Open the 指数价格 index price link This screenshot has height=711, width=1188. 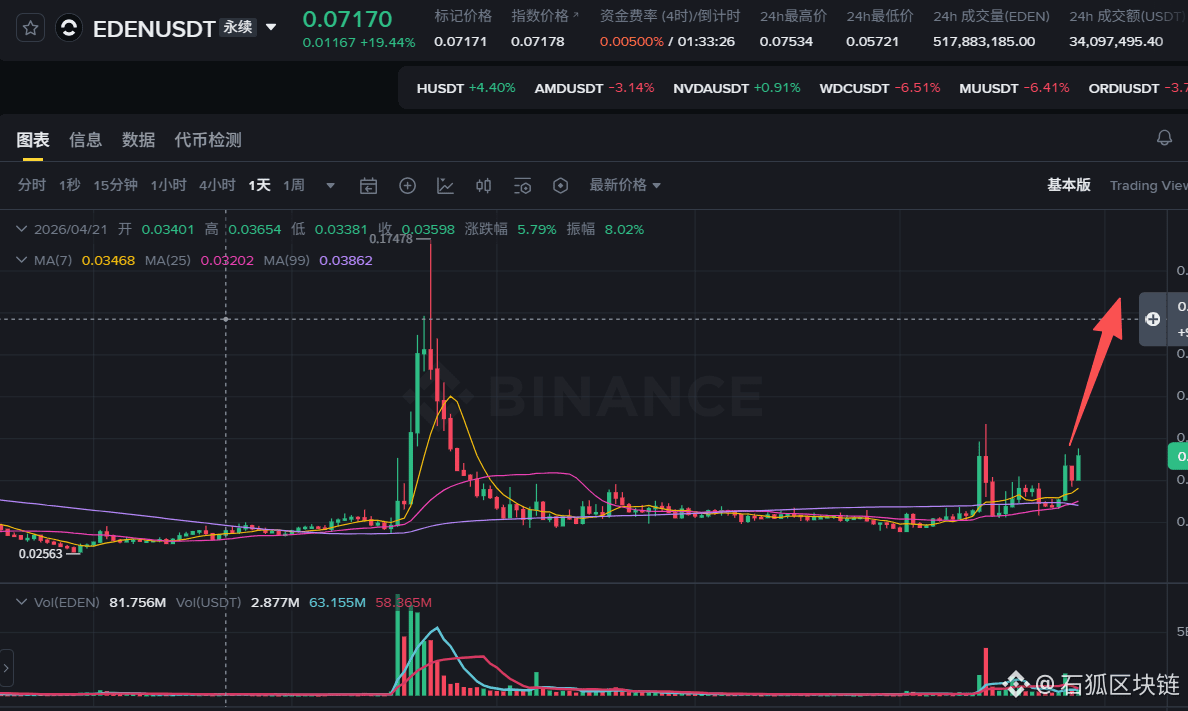coord(545,16)
